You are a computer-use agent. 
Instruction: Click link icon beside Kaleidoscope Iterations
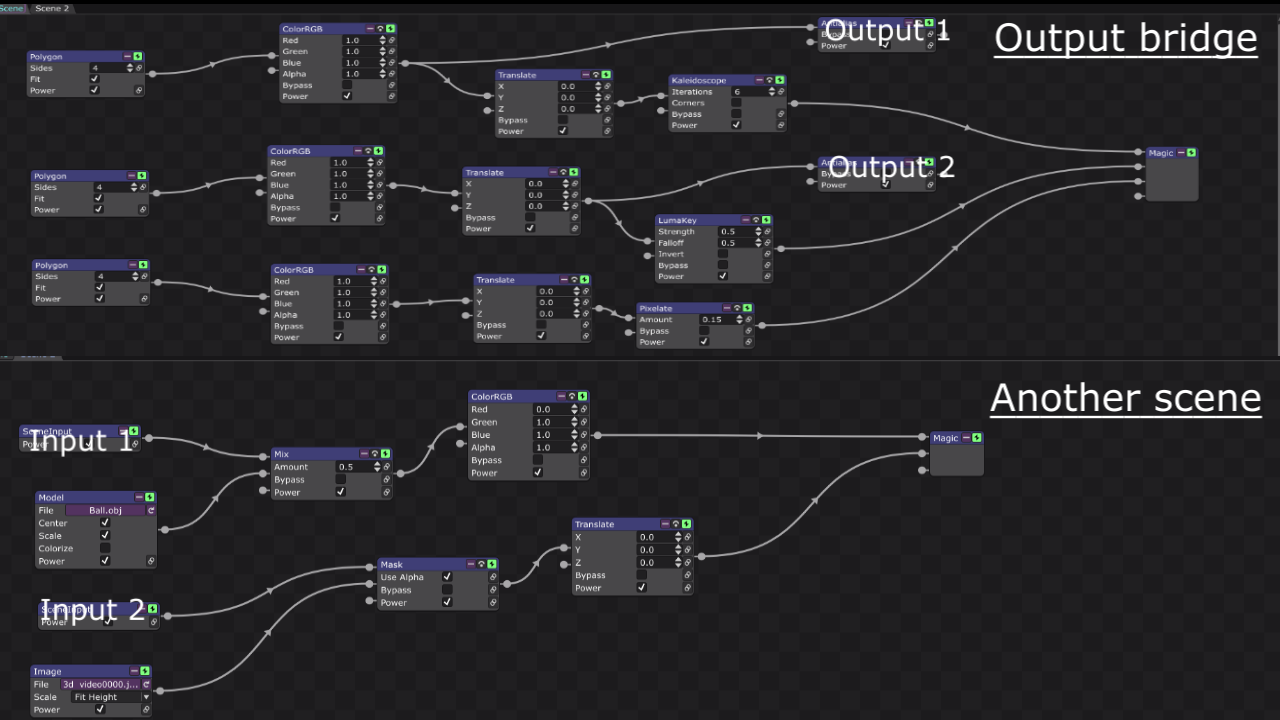coord(781,92)
